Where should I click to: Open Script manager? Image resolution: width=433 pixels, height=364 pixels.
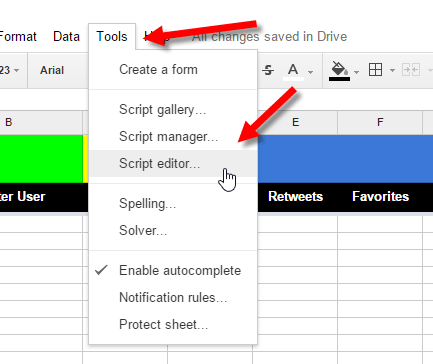pos(173,137)
